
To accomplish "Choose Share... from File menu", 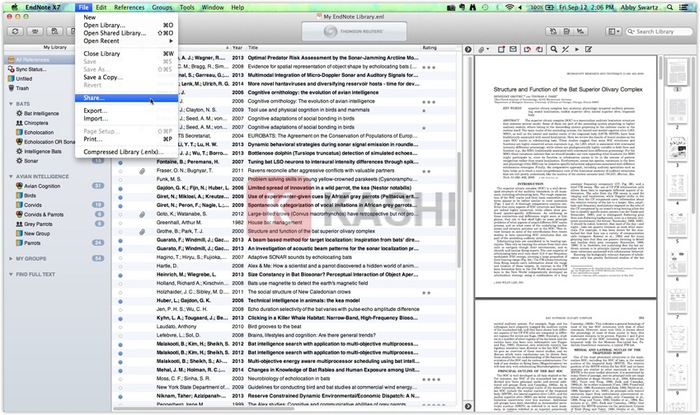I will 127,98.
